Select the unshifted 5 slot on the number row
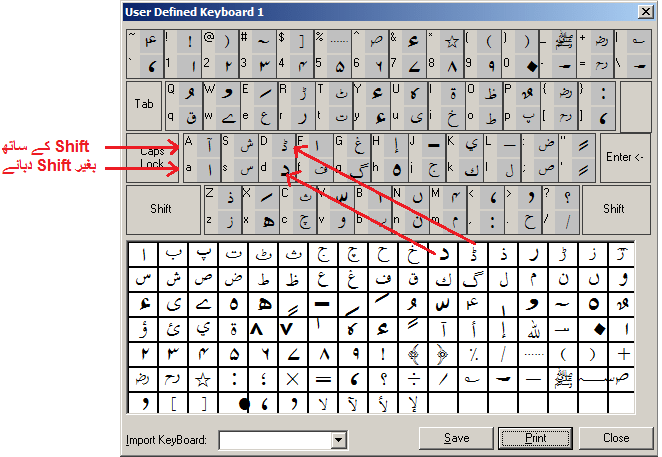The width and height of the screenshot is (662, 457). pos(339,66)
